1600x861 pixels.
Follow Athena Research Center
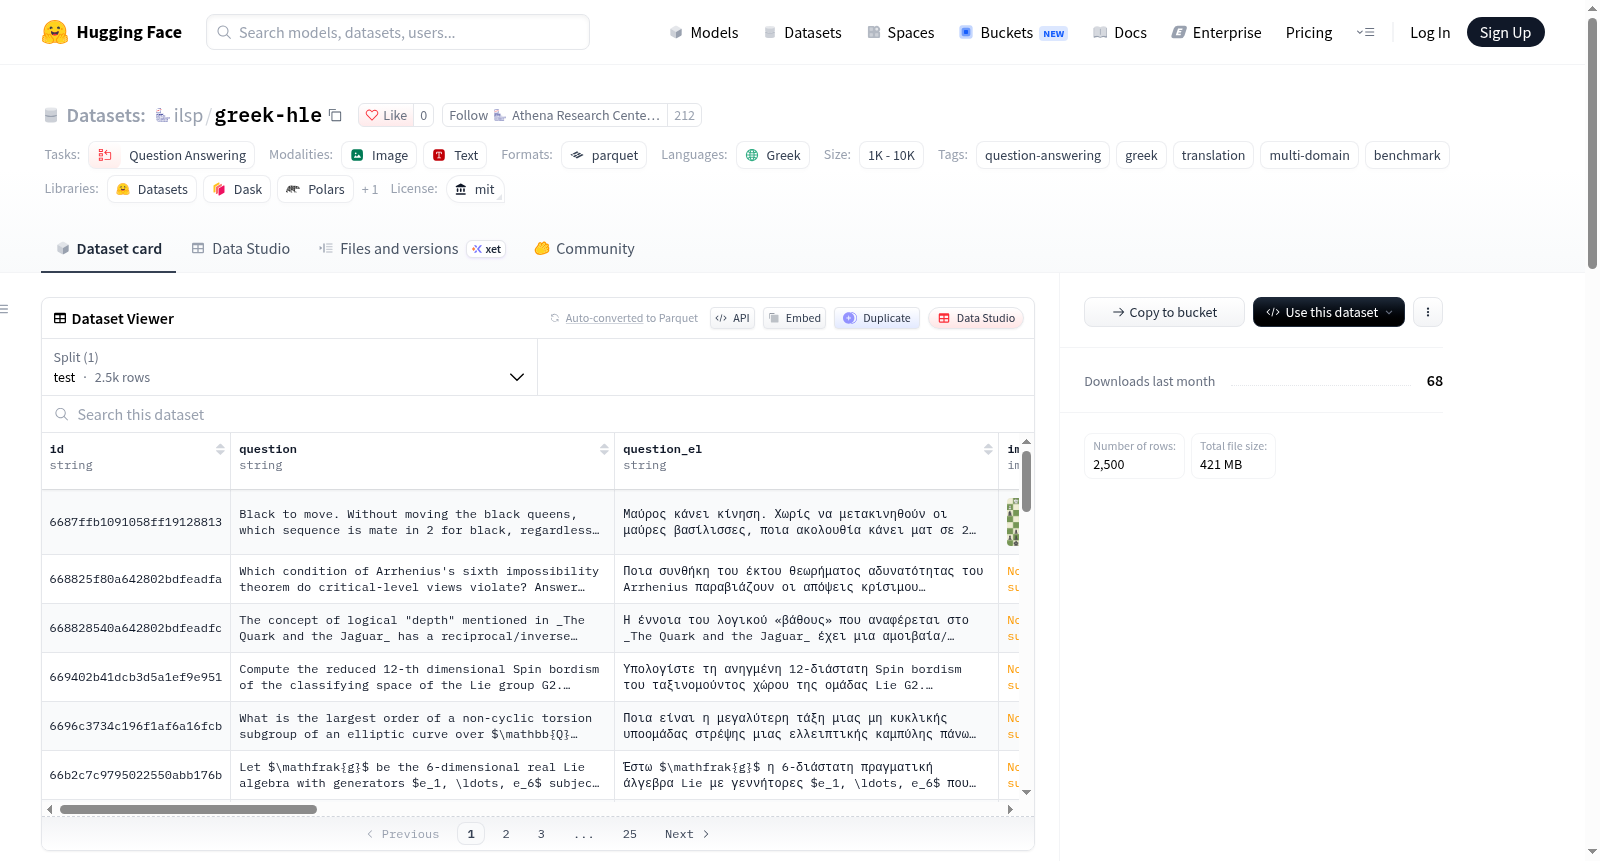pos(555,115)
